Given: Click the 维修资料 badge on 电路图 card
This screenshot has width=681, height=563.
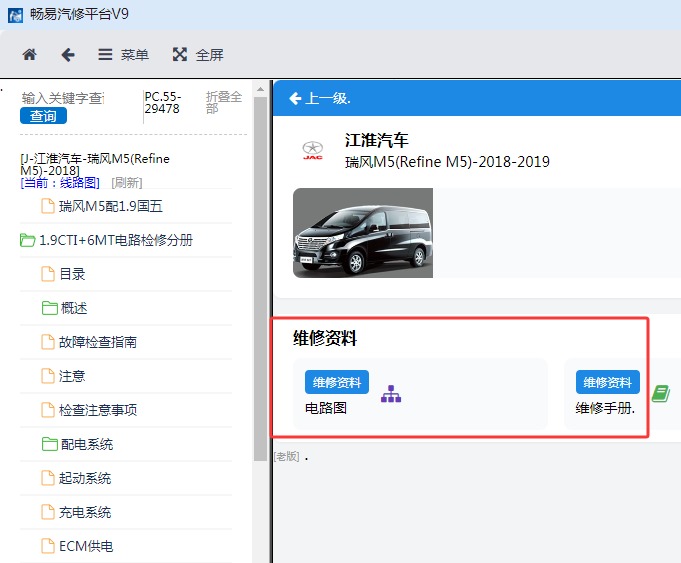Looking at the screenshot, I should click(x=337, y=382).
